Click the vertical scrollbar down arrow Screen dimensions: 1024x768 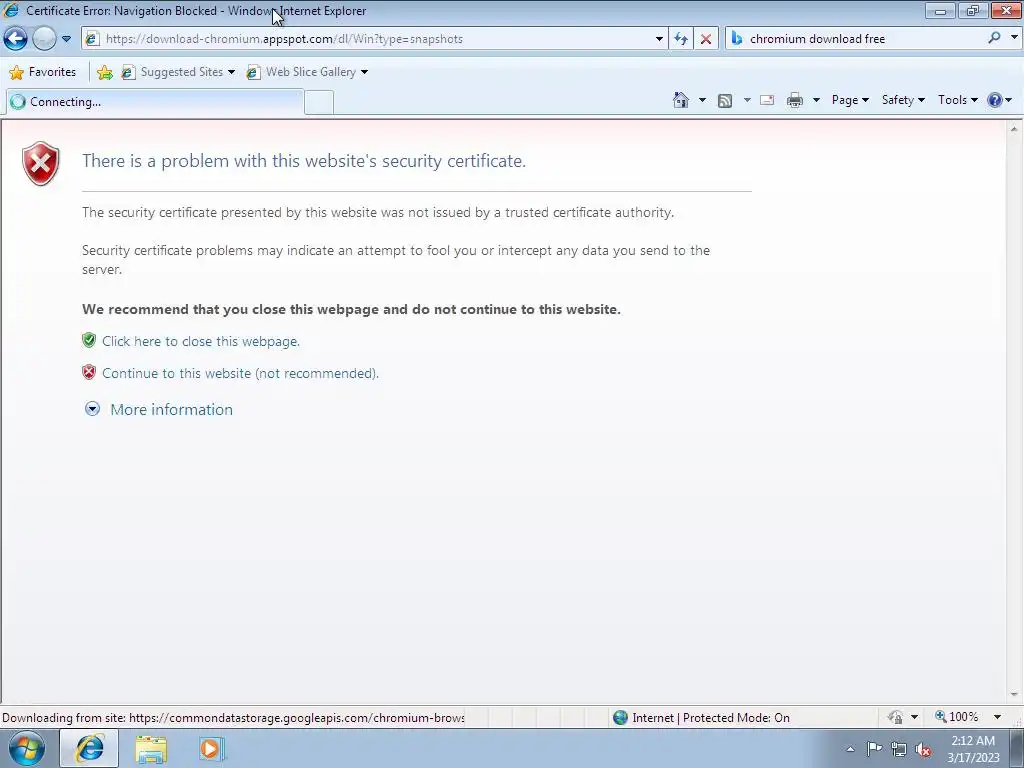point(1014,695)
